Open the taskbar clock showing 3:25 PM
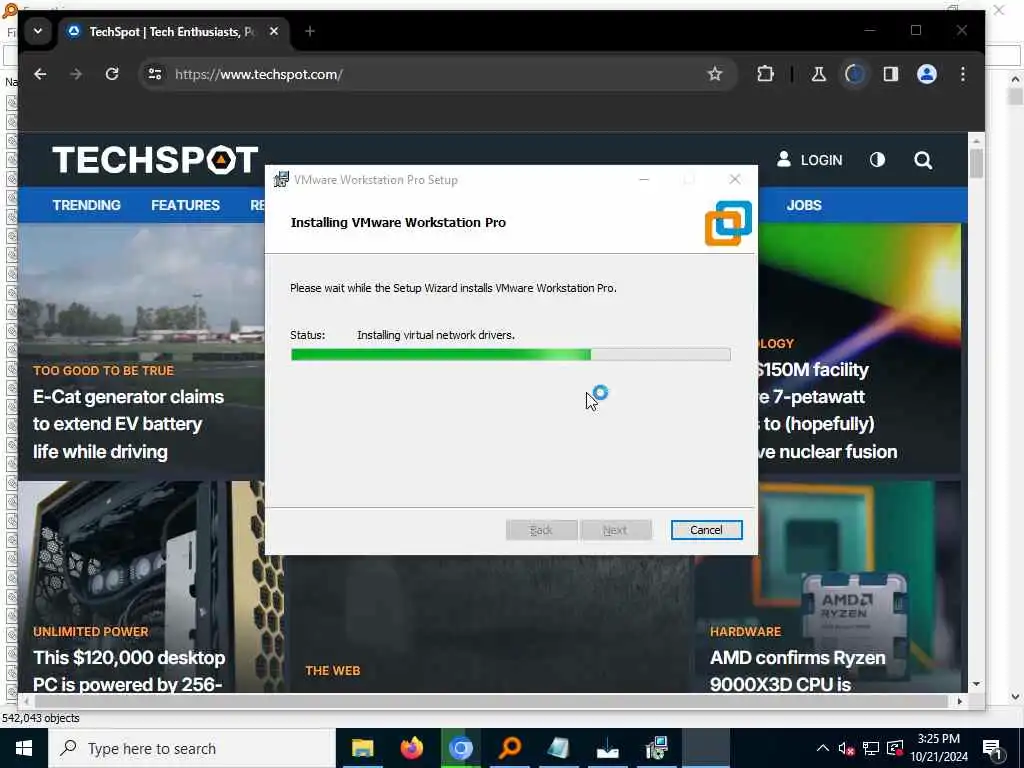 [x=938, y=748]
